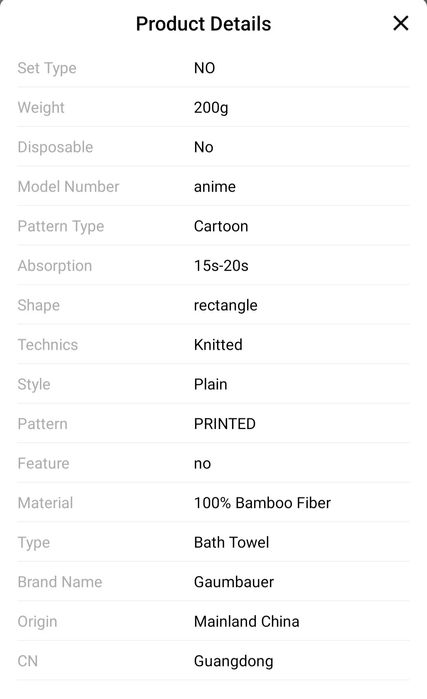Tap the Set Type row label

tap(47, 68)
